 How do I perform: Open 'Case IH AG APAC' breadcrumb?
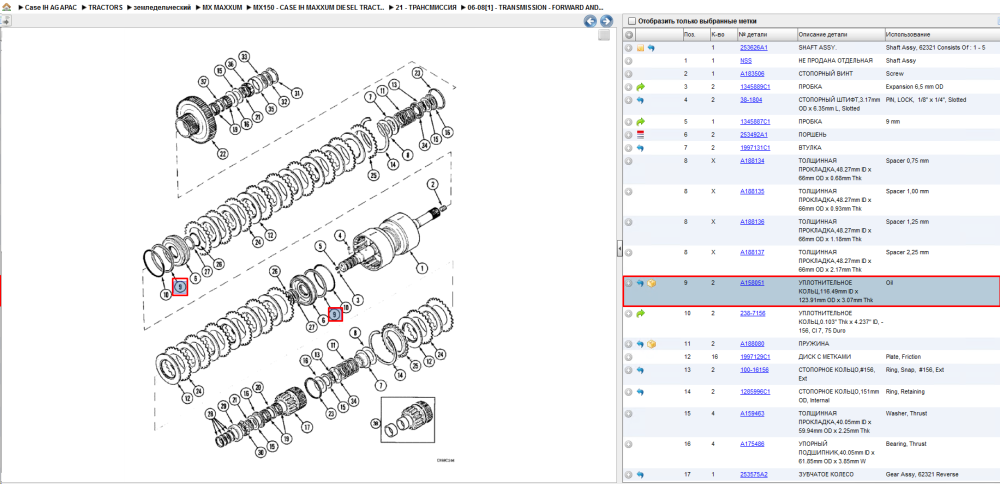tap(50, 7)
